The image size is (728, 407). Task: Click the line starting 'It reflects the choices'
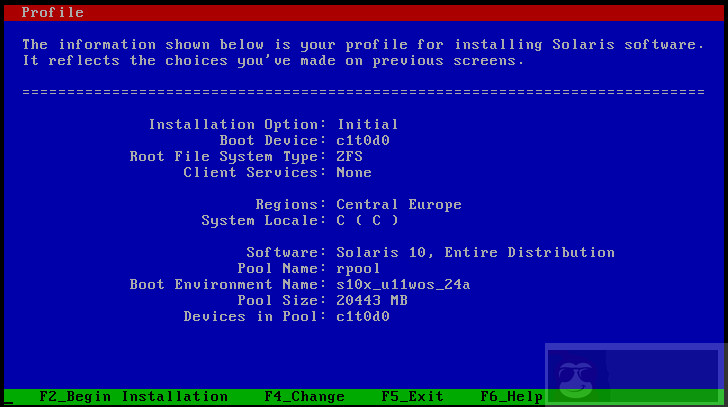(x=273, y=61)
